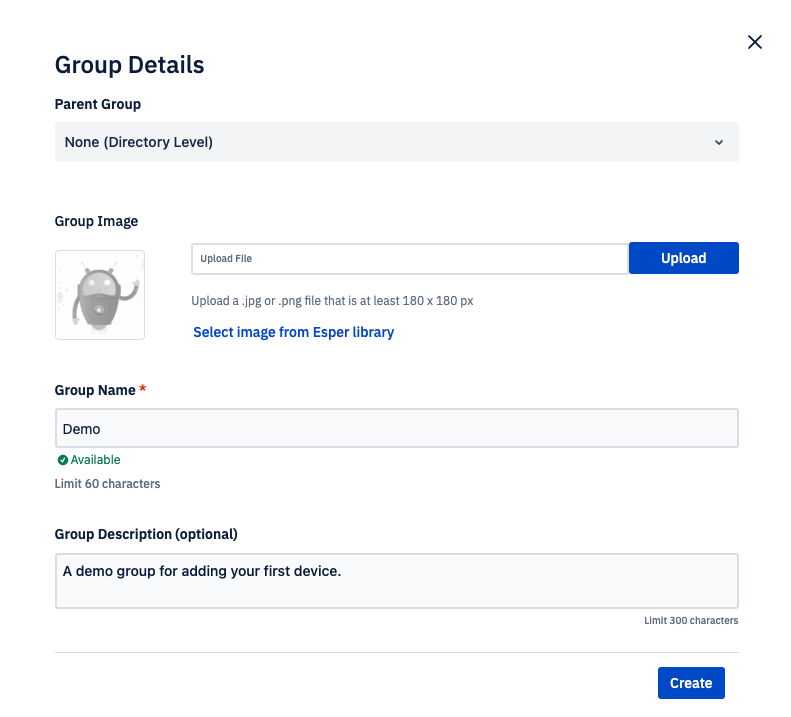Click the Group Name field containing Demo
791x717 pixels.
[x=397, y=428]
